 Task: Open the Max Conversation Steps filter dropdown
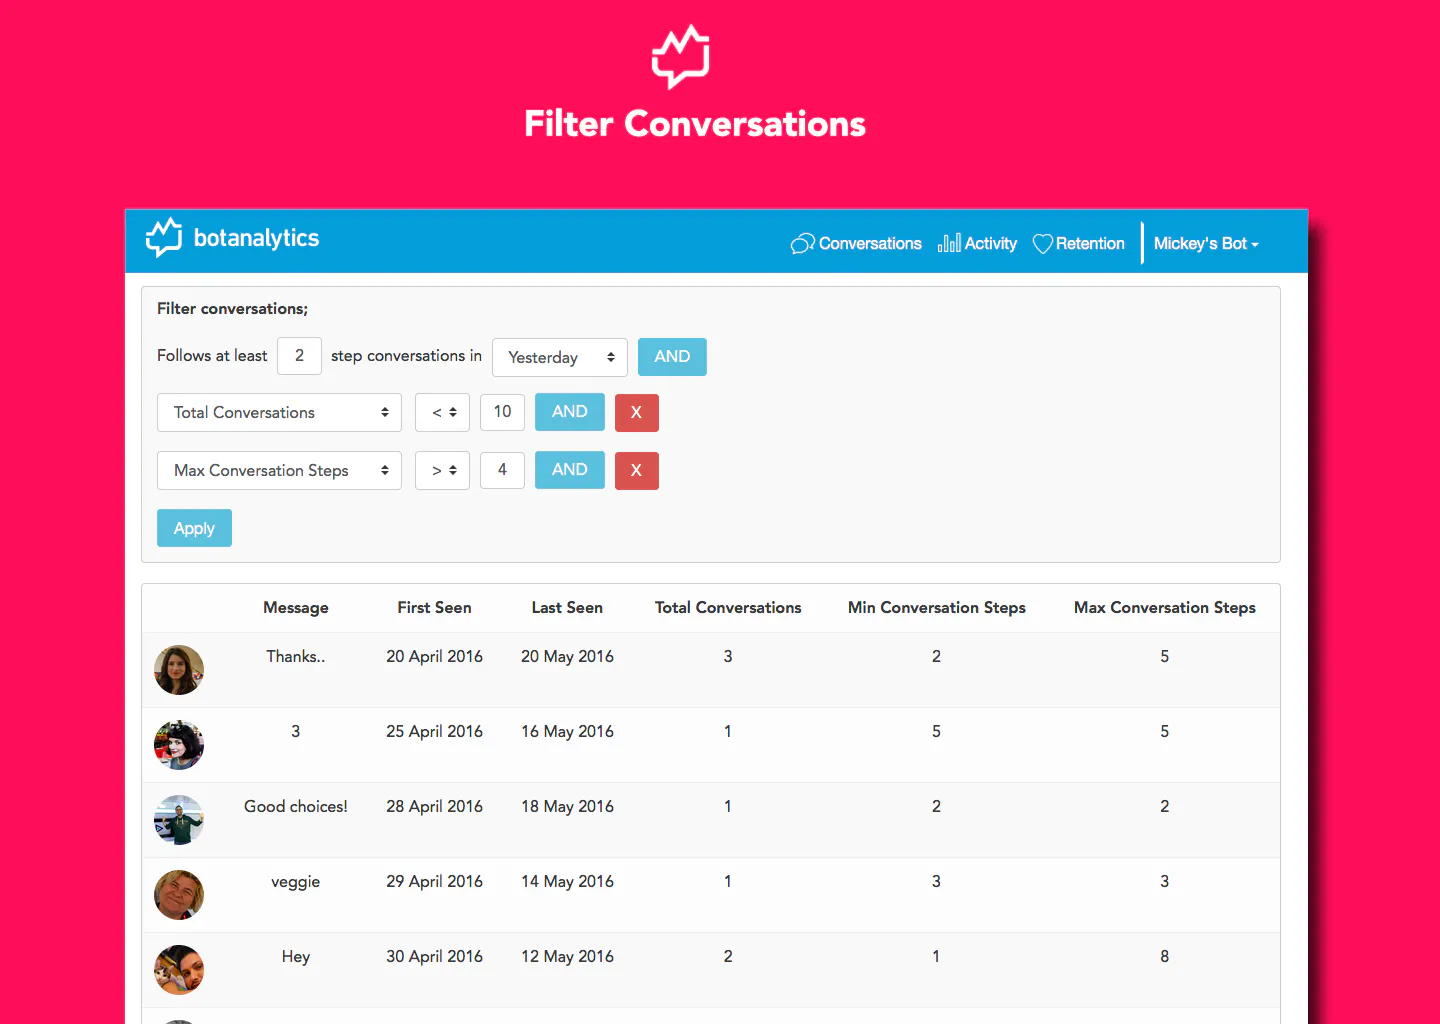(279, 470)
